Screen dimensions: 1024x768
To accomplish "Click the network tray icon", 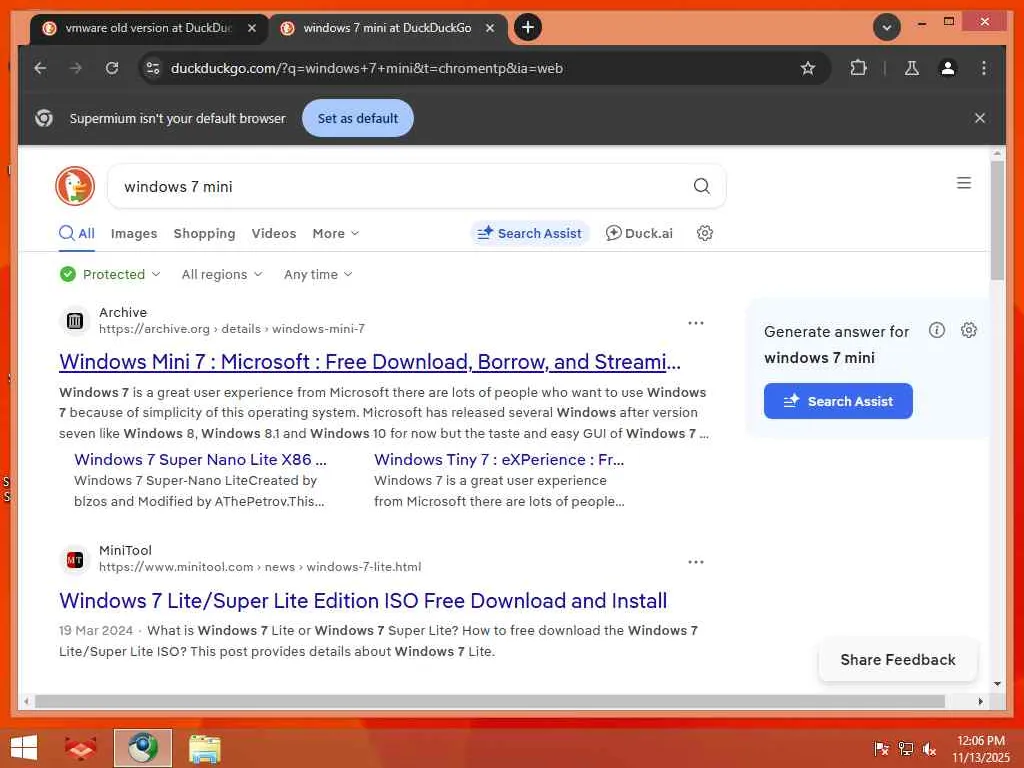I will point(905,748).
